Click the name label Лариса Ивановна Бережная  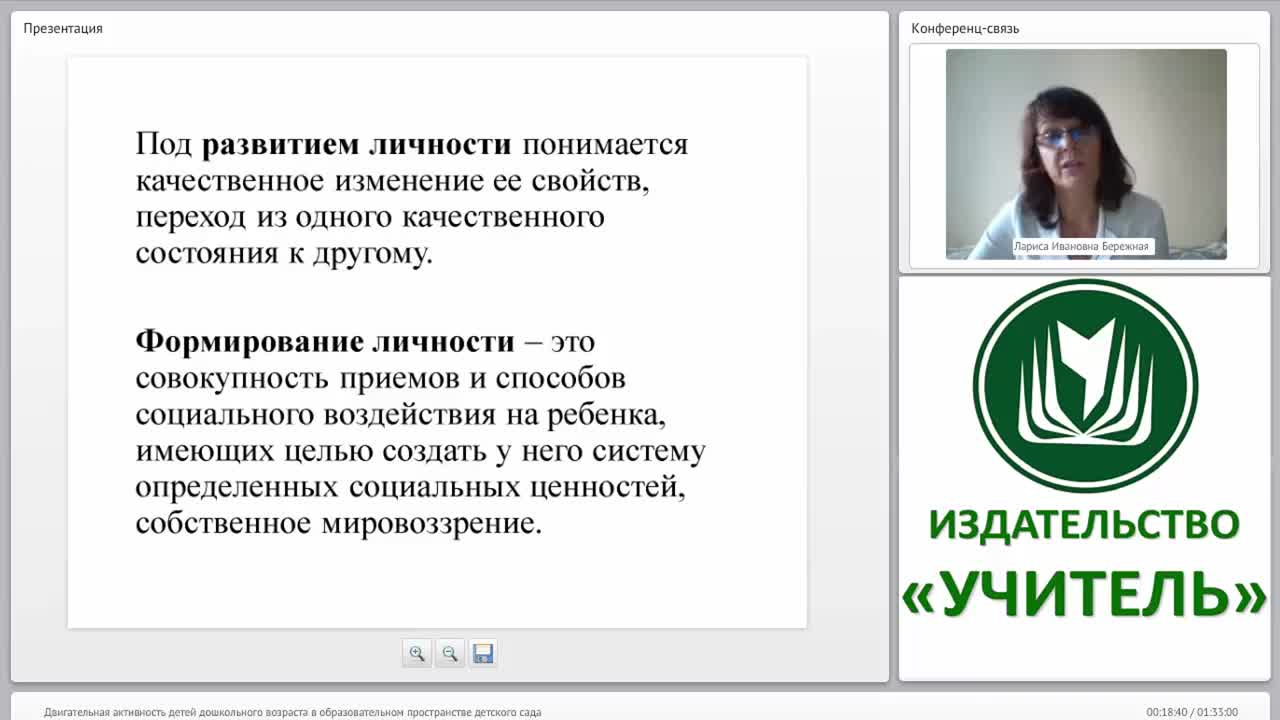tap(1083, 246)
